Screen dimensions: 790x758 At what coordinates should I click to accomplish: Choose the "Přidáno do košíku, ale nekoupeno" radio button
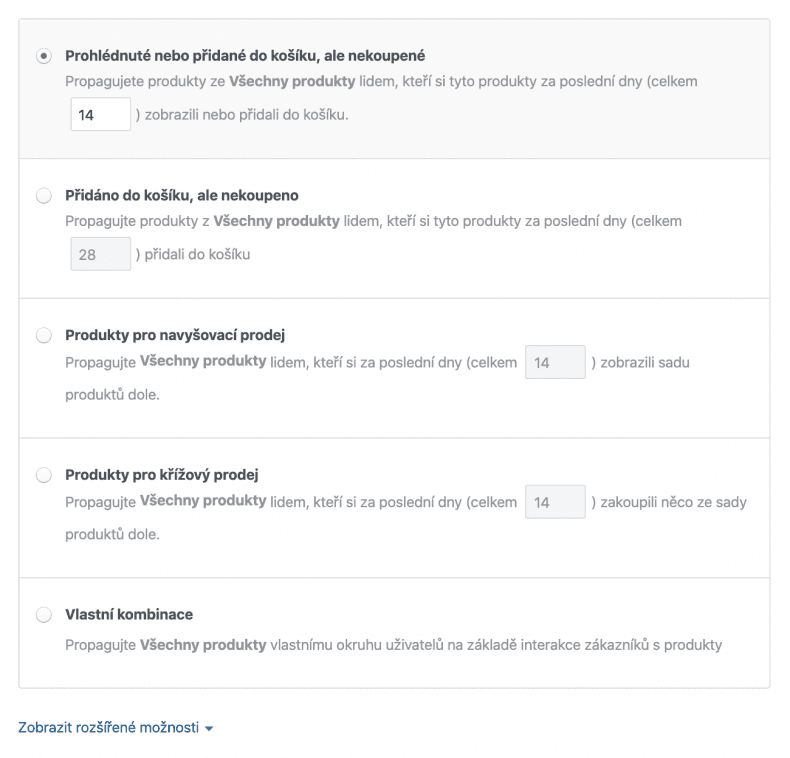(44, 196)
